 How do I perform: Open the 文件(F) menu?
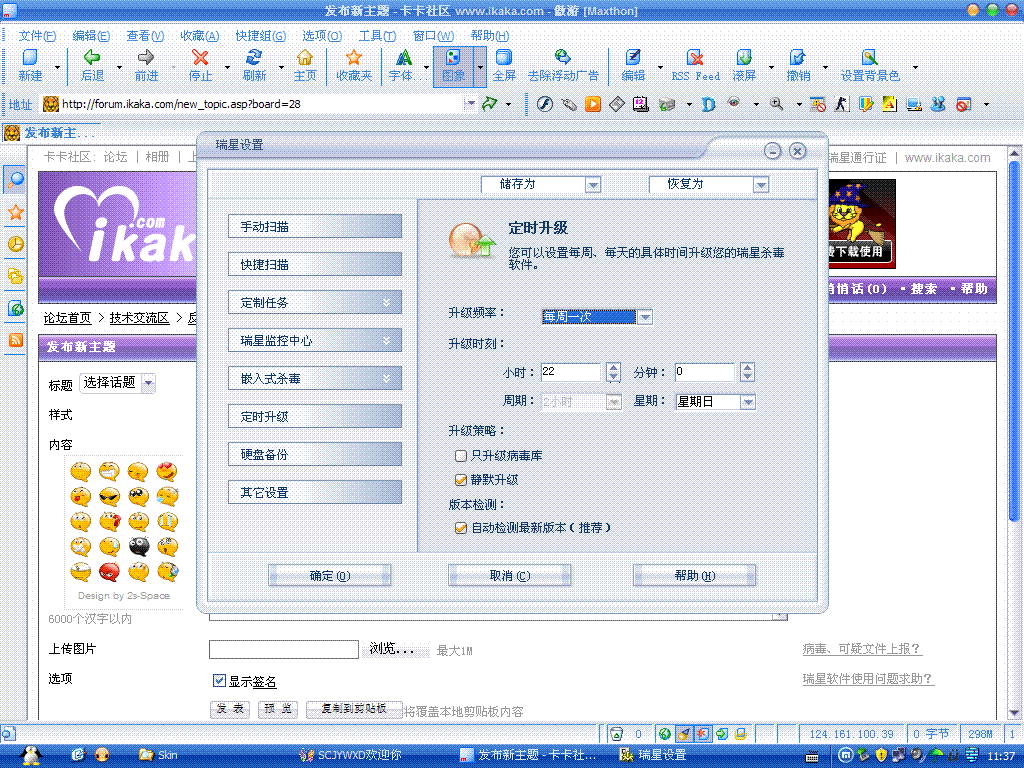[x=37, y=36]
